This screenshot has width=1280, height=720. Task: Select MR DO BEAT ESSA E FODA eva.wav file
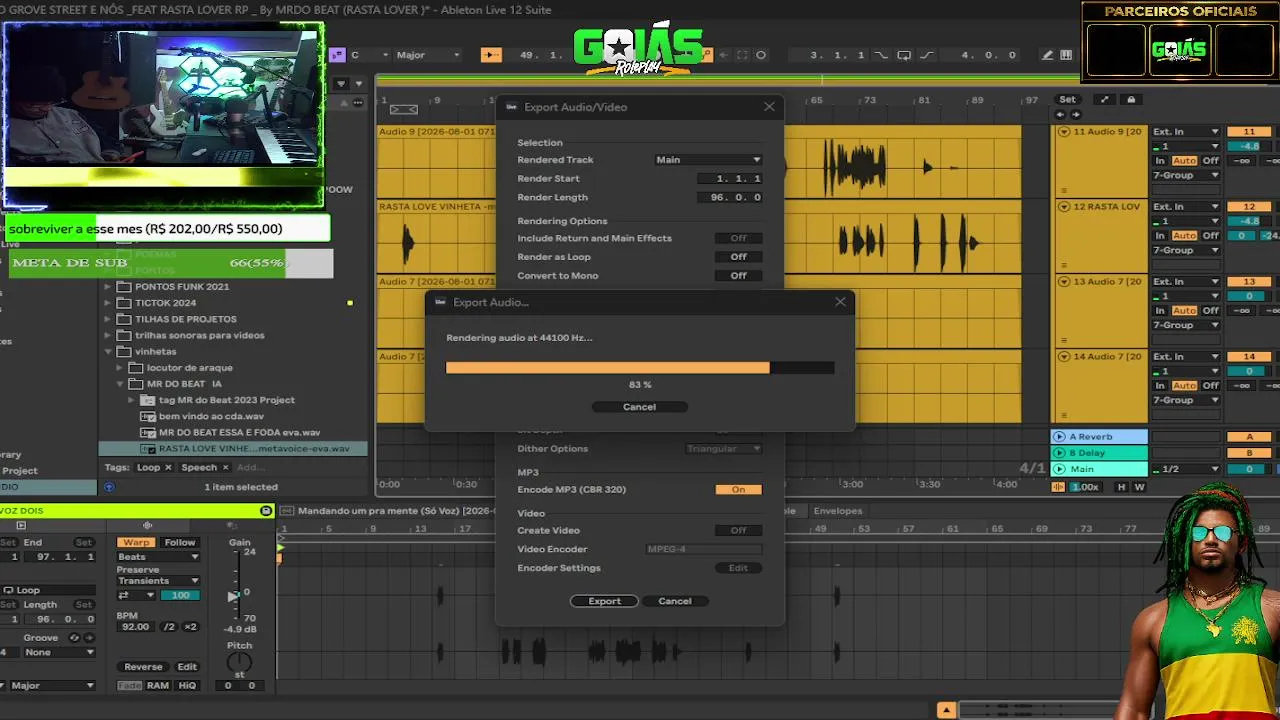tap(239, 433)
